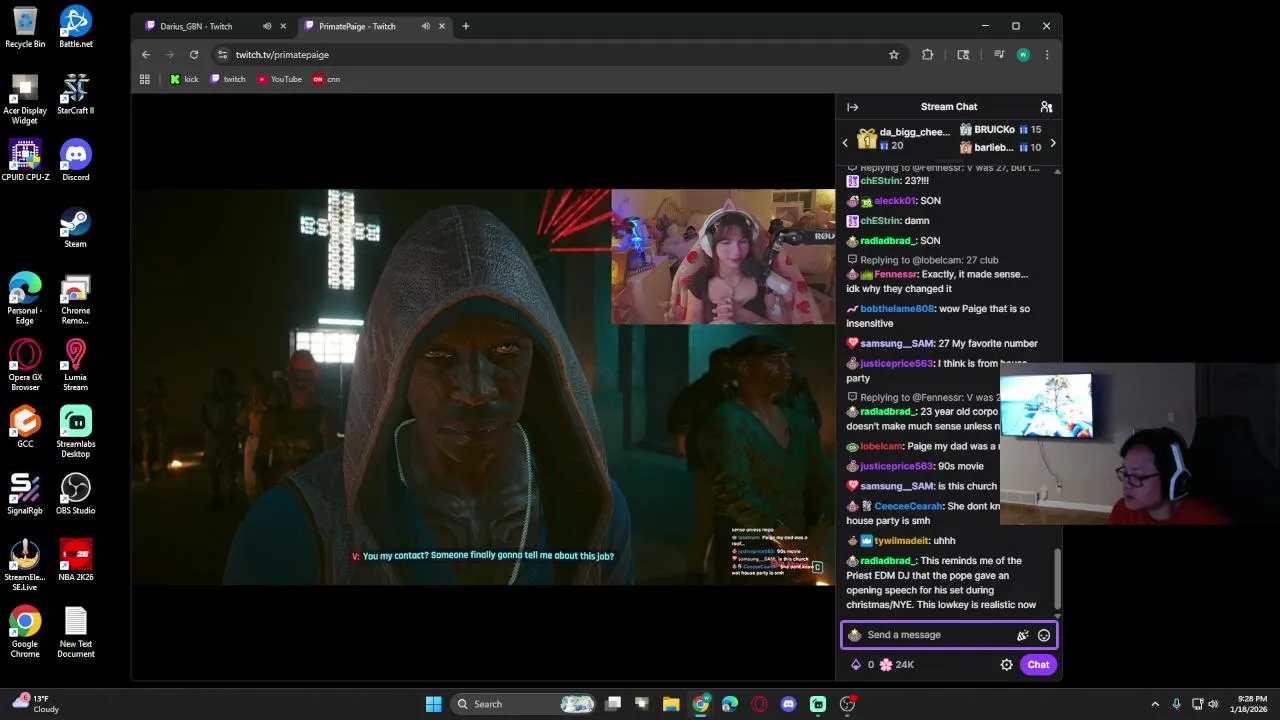Viewport: 1280px width, 720px height.
Task: Toggle microphone icon in system tray
Action: [x=1176, y=704]
